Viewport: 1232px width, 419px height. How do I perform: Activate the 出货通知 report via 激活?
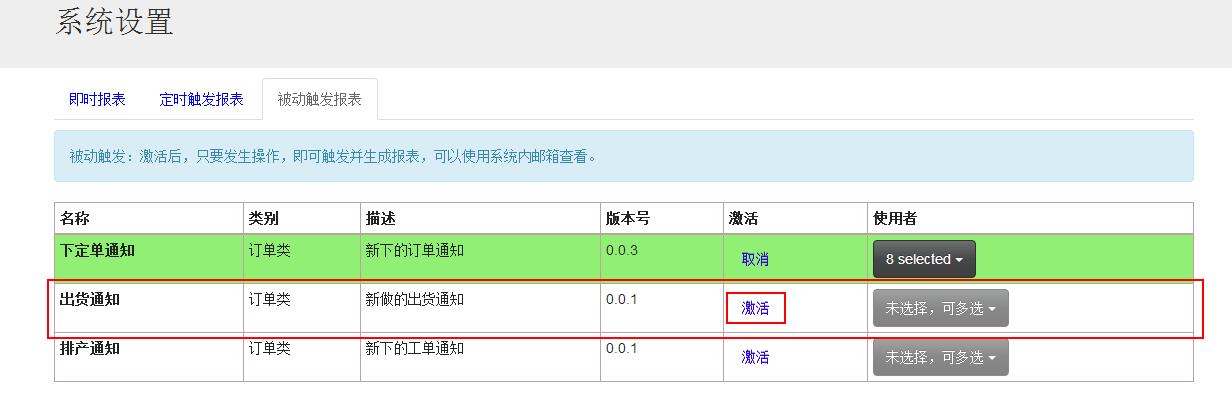coord(755,308)
